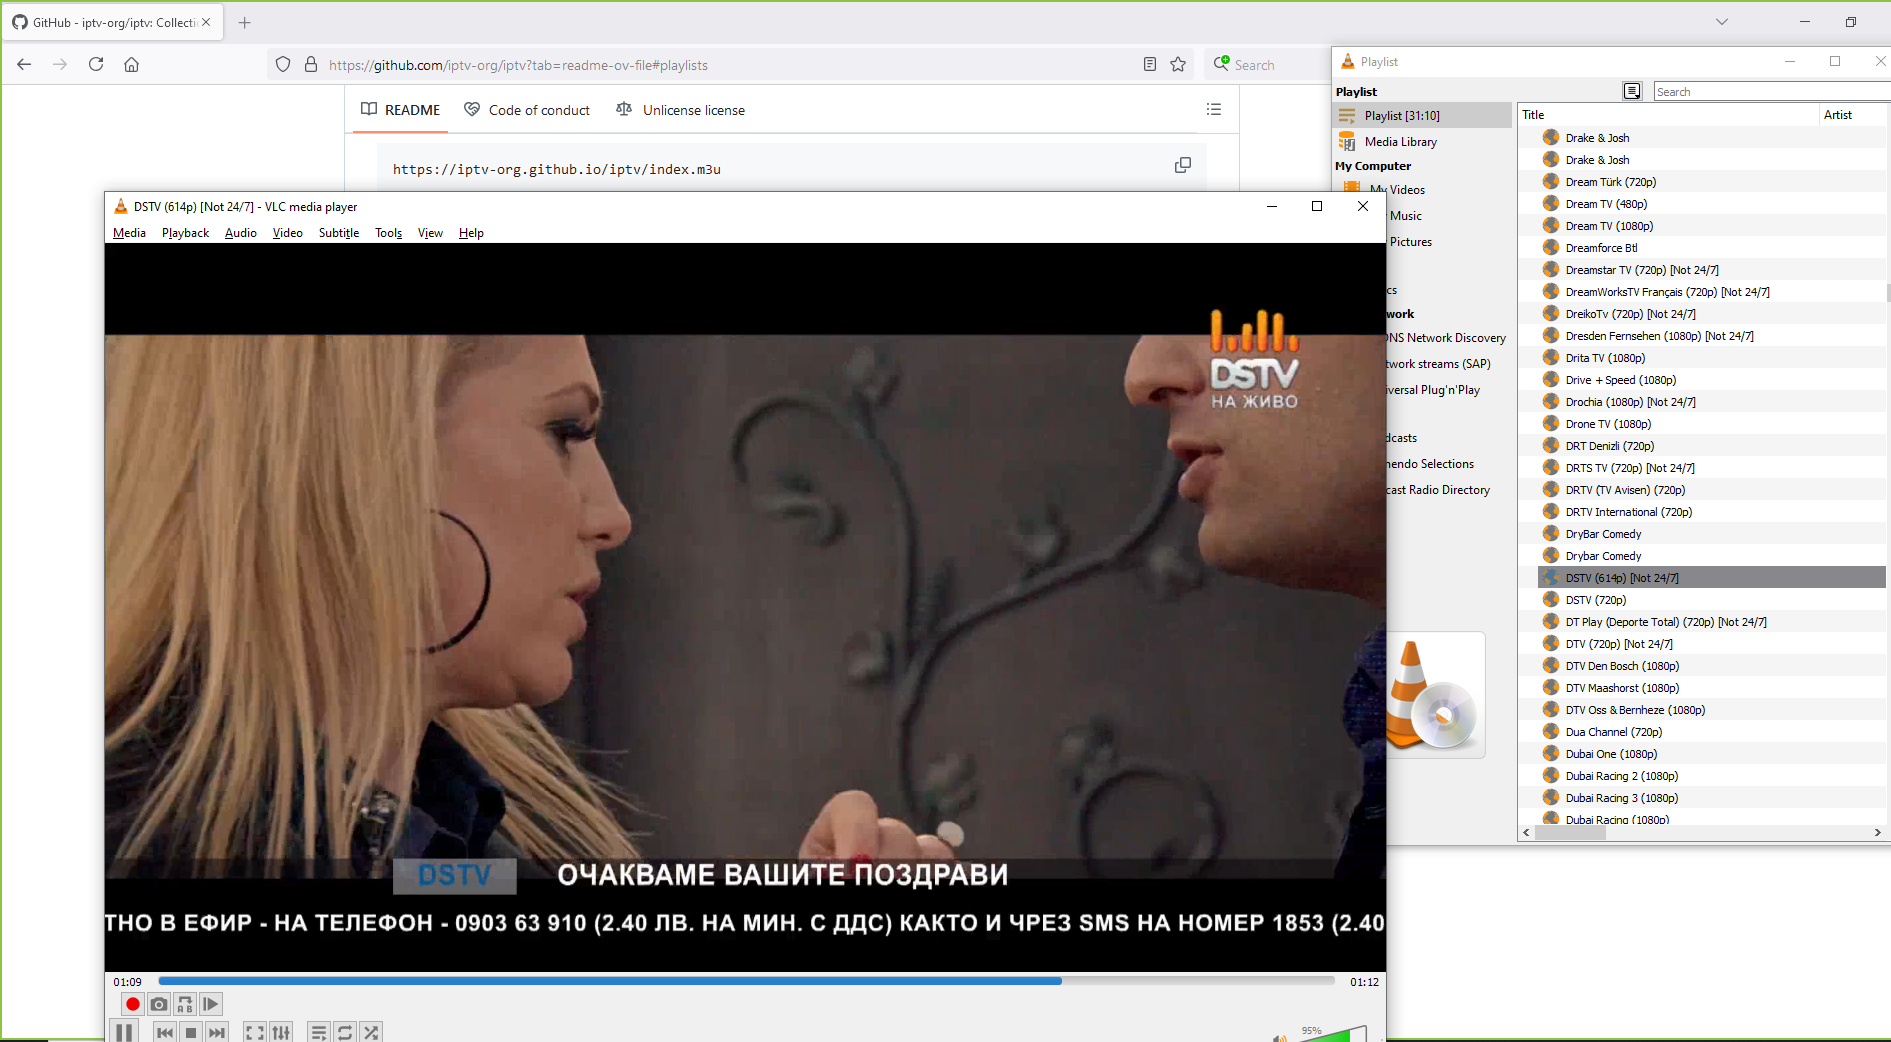Open the View menu in VLC
Viewport: 1891px width, 1042px height.
(430, 233)
